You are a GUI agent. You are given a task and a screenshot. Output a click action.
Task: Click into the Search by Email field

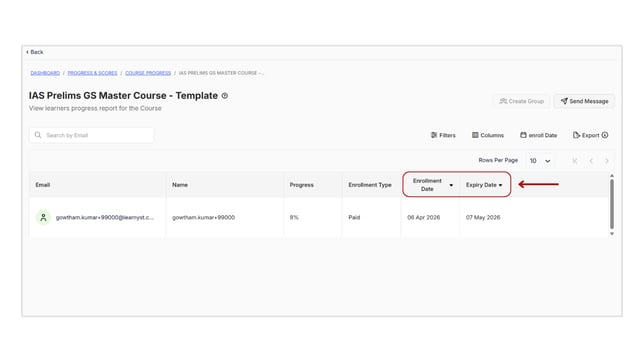point(92,135)
